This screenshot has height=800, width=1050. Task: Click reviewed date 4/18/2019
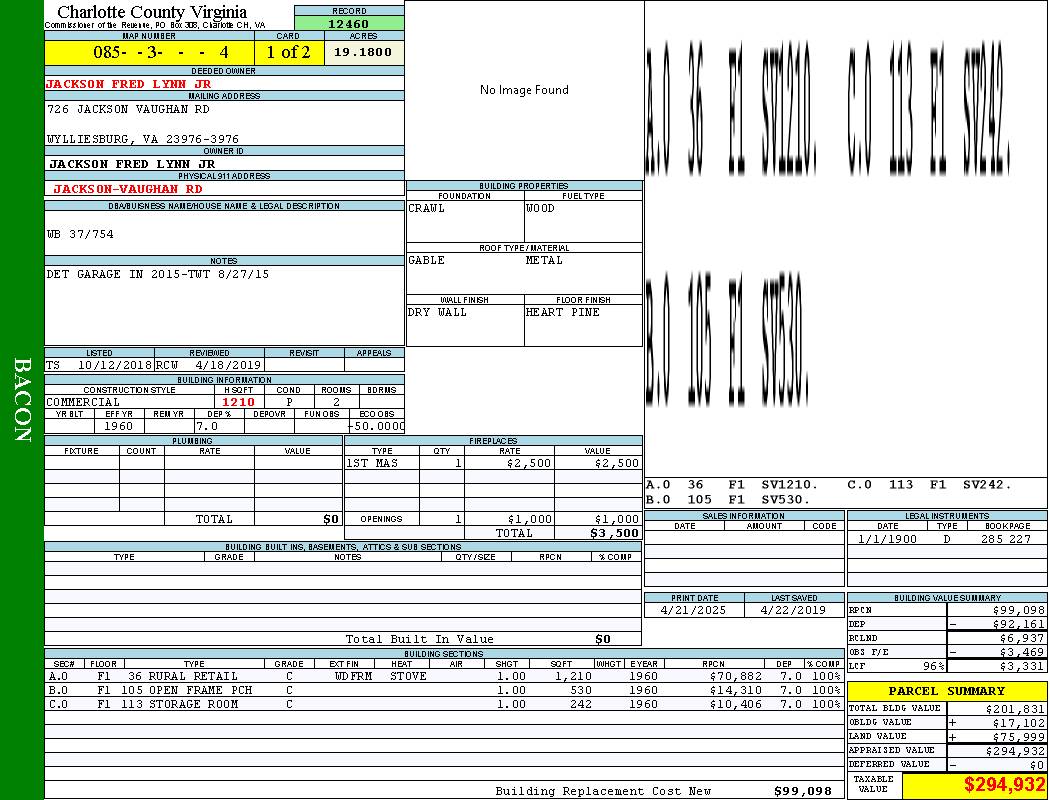pos(227,366)
